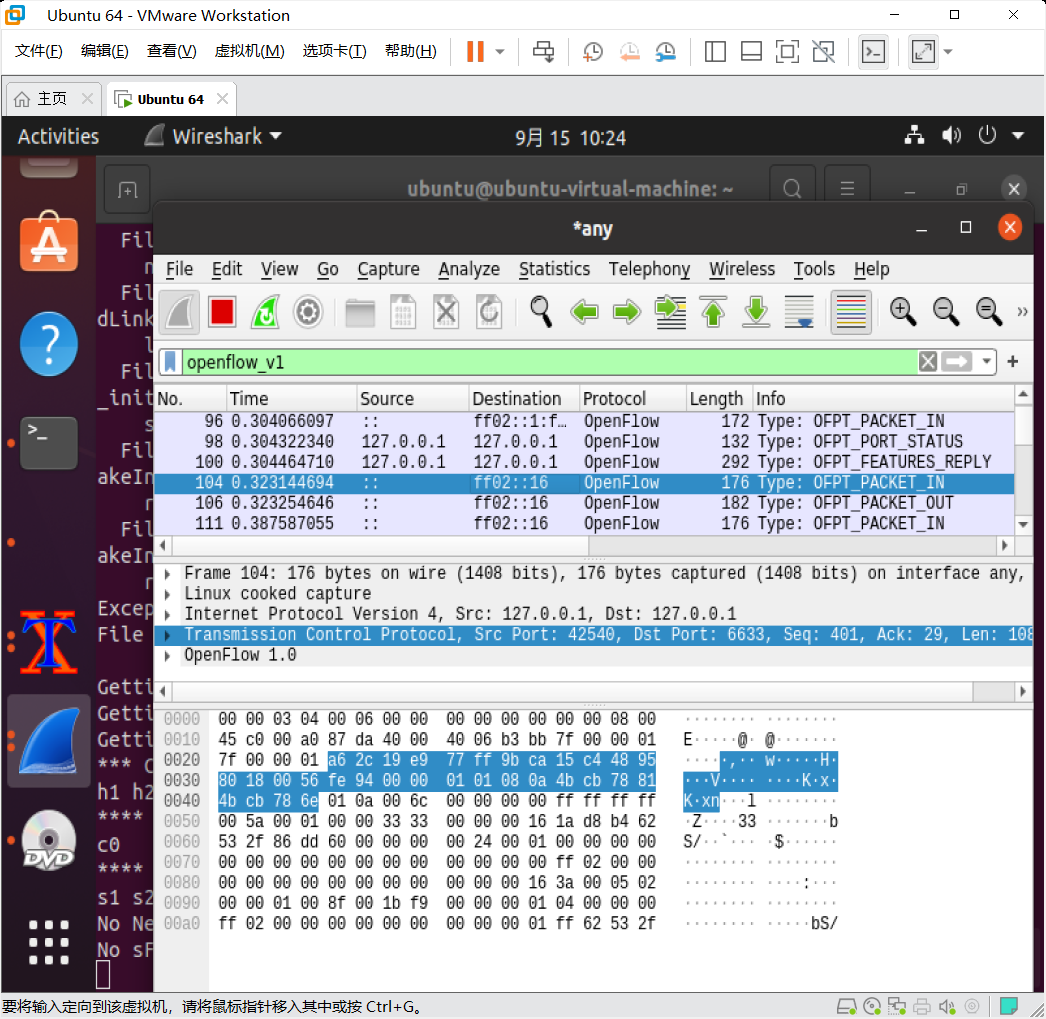Go to specified packet icon

[670, 312]
